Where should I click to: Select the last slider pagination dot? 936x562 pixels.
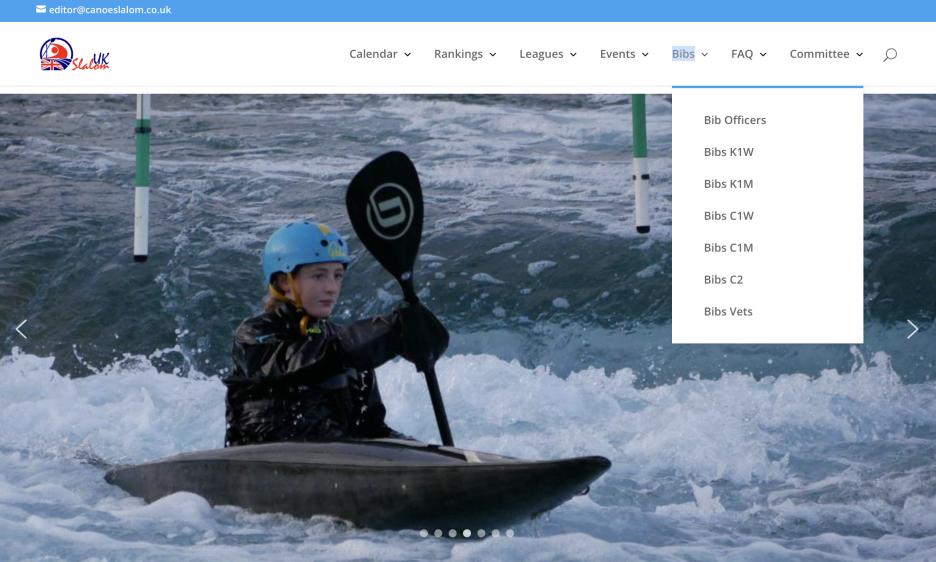pyautogui.click(x=510, y=534)
